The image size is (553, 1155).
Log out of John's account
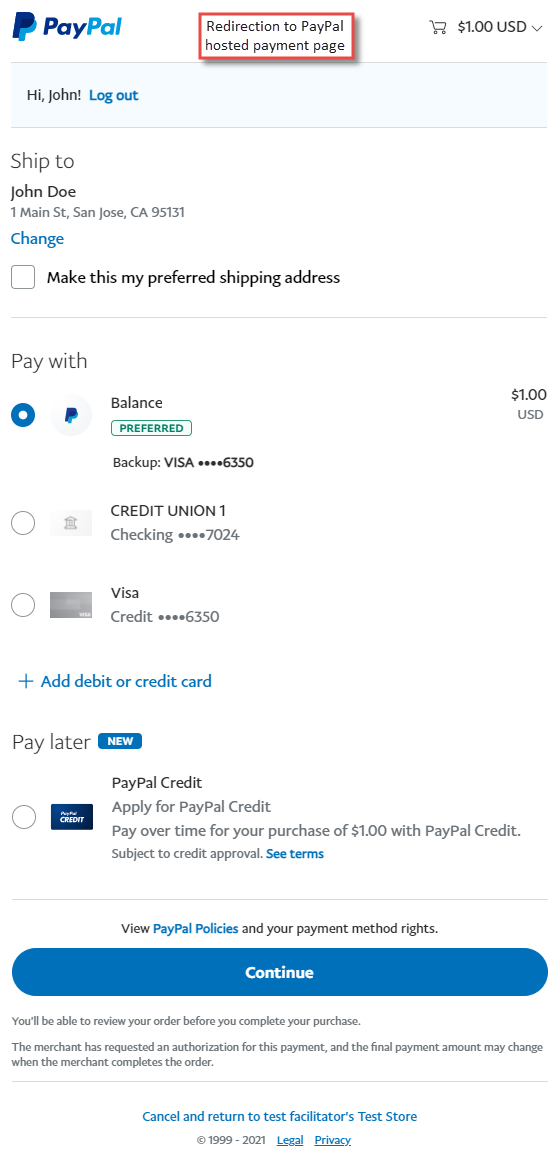pos(113,95)
